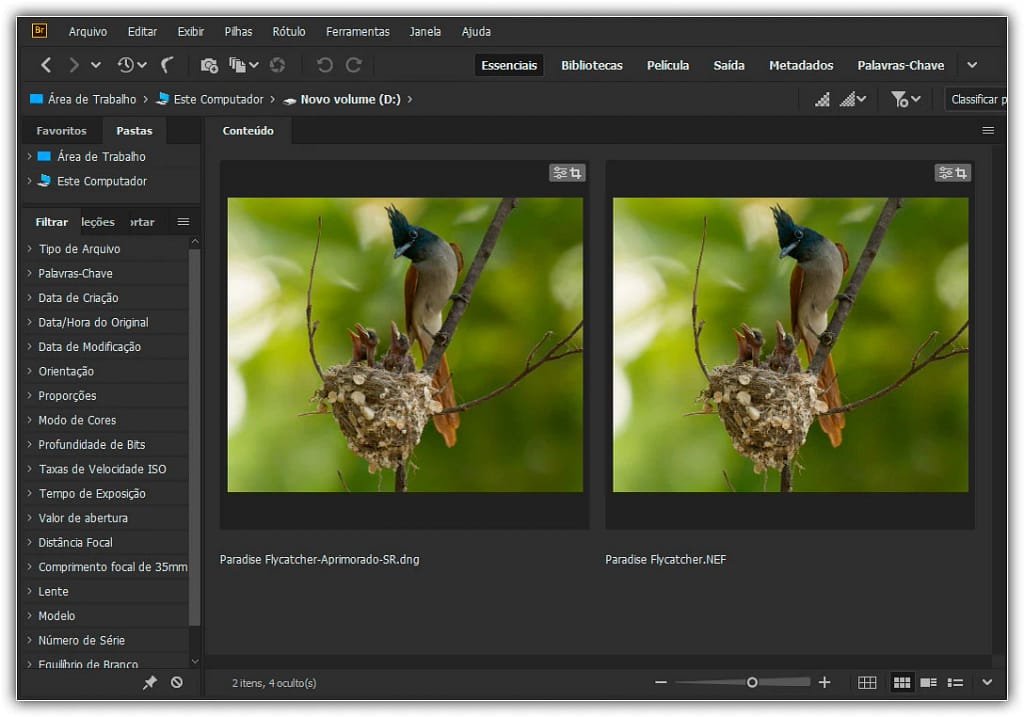1024x717 pixels.
Task: Expand the Palavras-Chave filter
Action: 29,273
